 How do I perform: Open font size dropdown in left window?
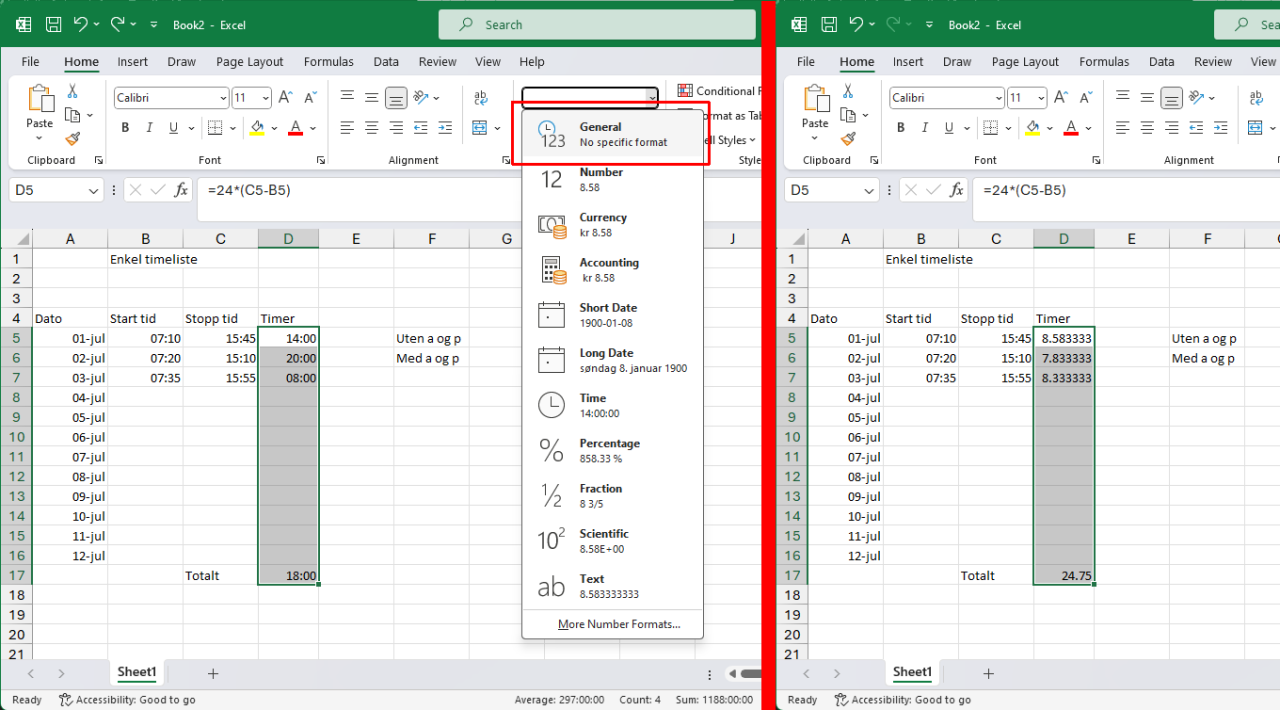pos(265,98)
